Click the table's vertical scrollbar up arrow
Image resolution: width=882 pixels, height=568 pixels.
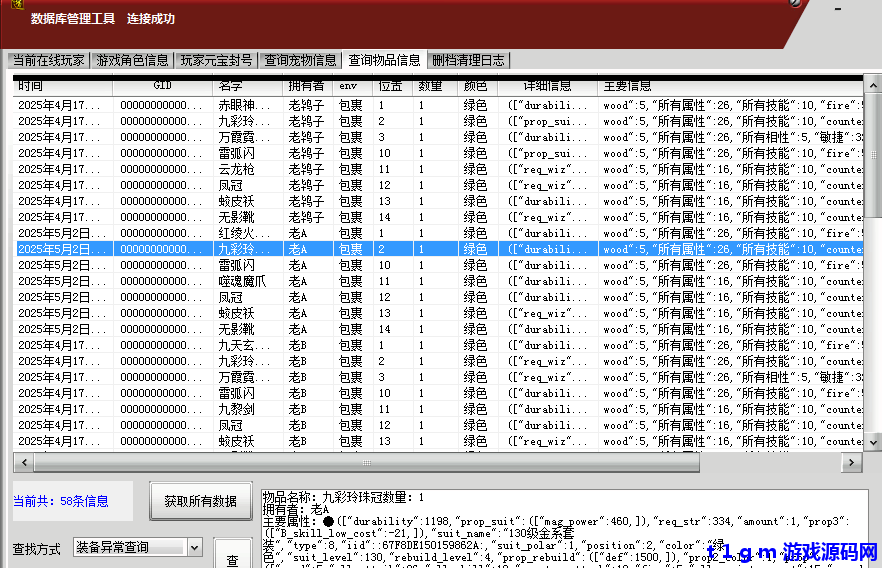click(873, 88)
